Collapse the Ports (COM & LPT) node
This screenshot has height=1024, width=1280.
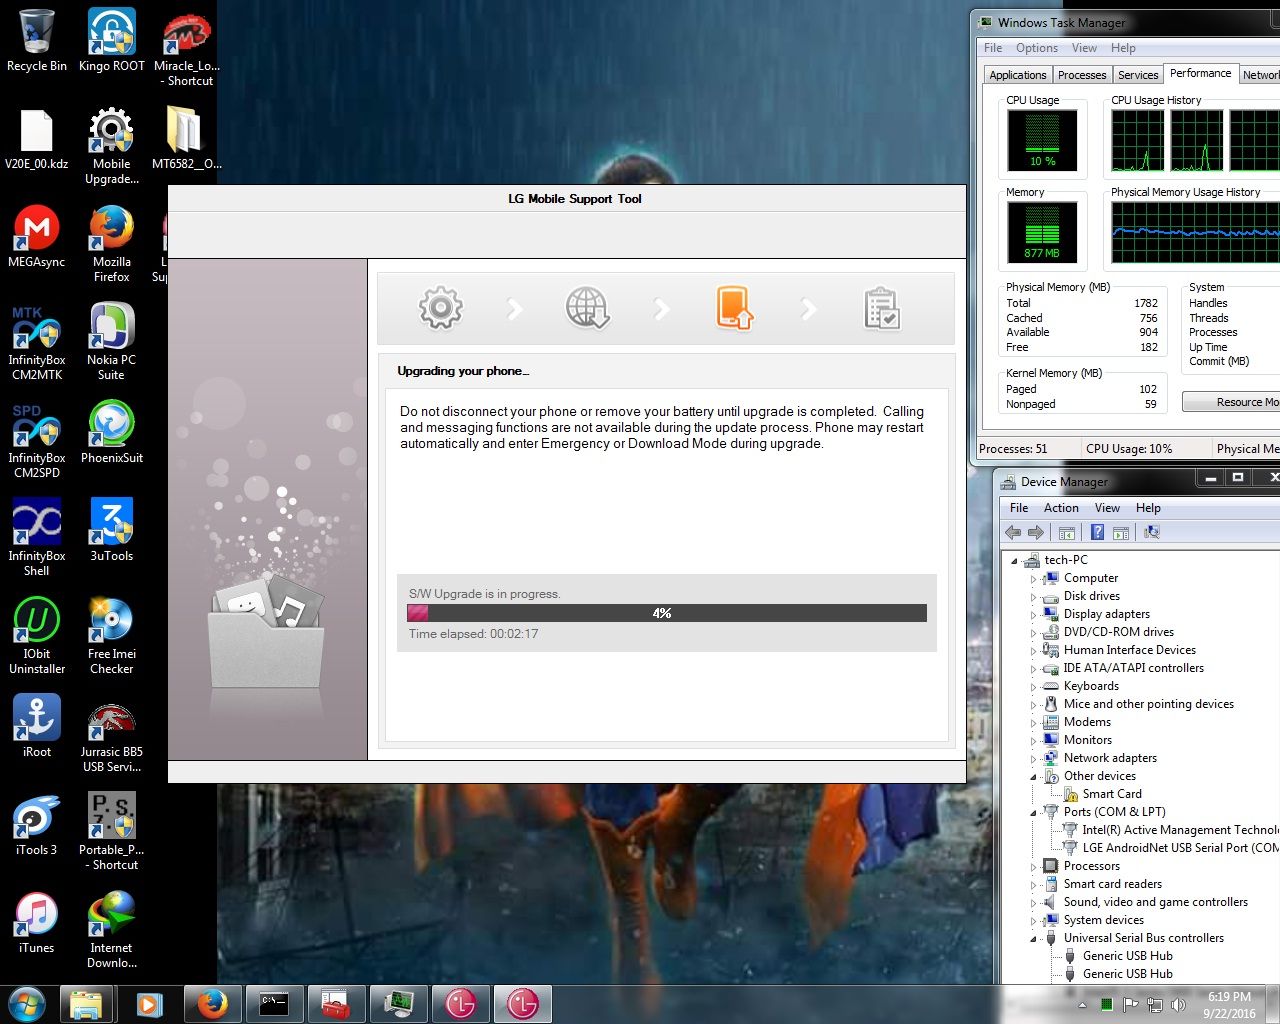coord(1033,813)
